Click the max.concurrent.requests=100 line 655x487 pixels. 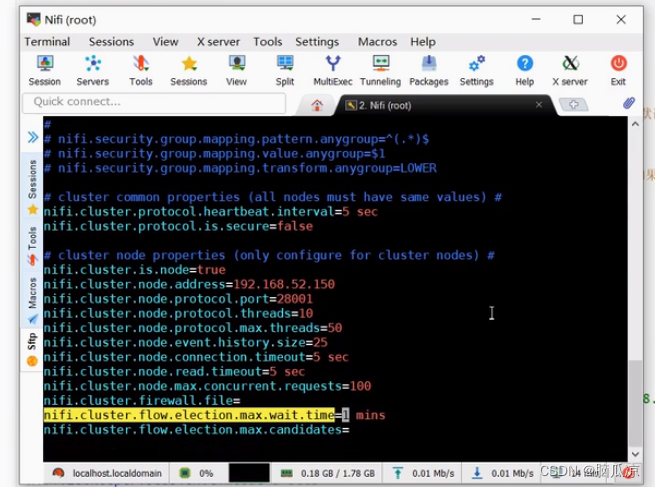coord(207,386)
